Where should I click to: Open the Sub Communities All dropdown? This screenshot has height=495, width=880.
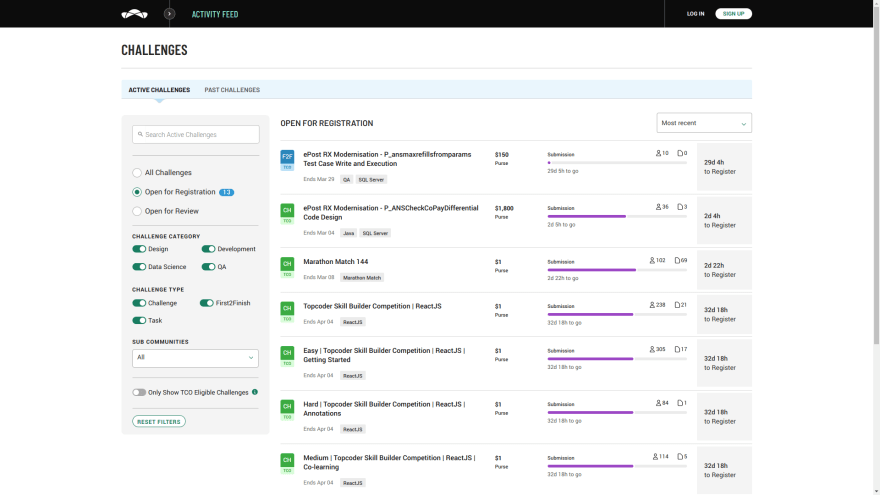(195, 358)
